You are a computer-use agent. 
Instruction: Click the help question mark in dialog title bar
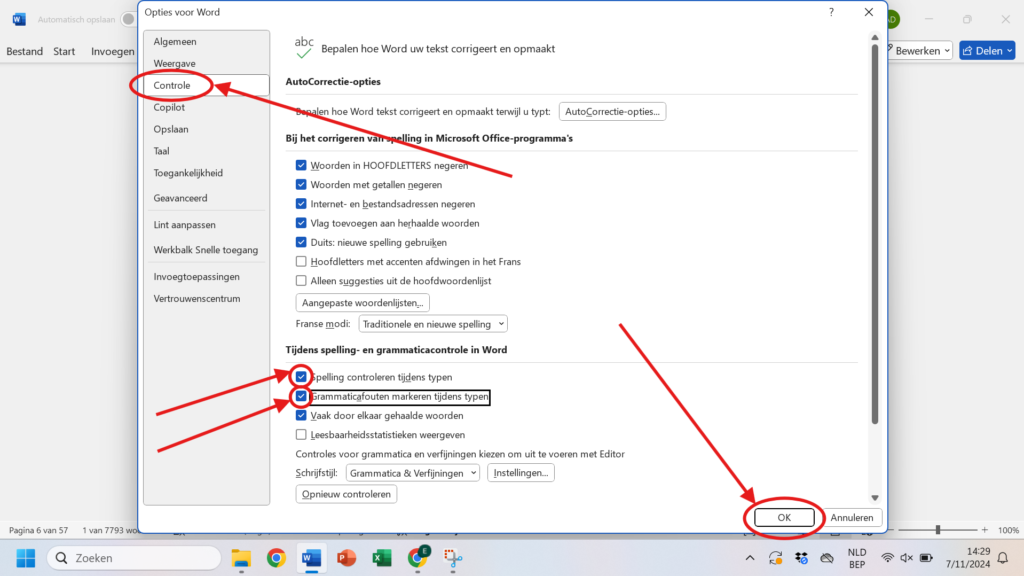pyautogui.click(x=831, y=12)
